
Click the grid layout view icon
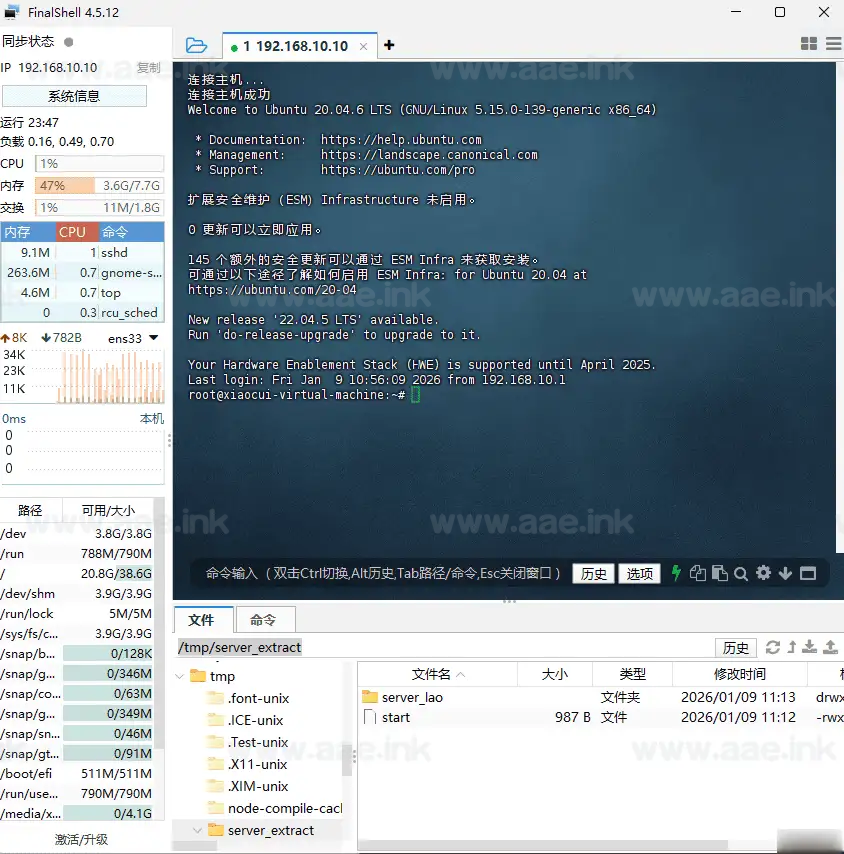click(809, 44)
